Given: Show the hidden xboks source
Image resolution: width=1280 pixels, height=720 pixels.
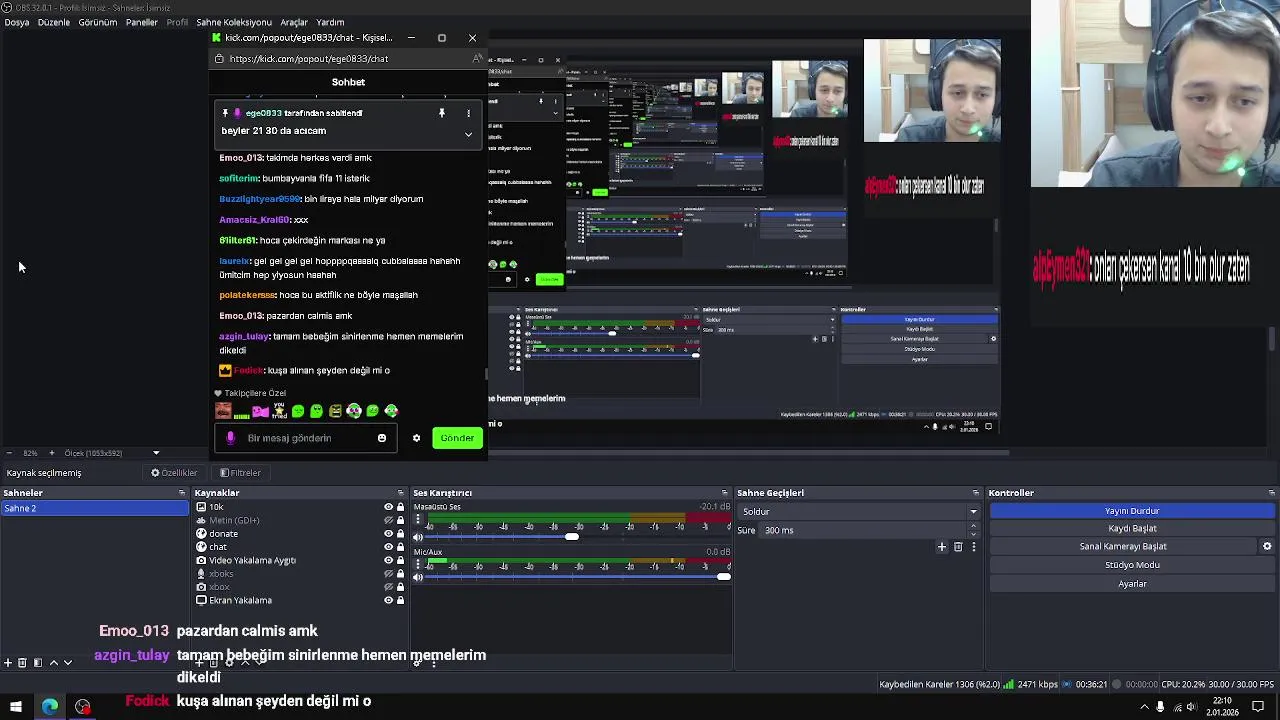Looking at the screenshot, I should pos(388,574).
